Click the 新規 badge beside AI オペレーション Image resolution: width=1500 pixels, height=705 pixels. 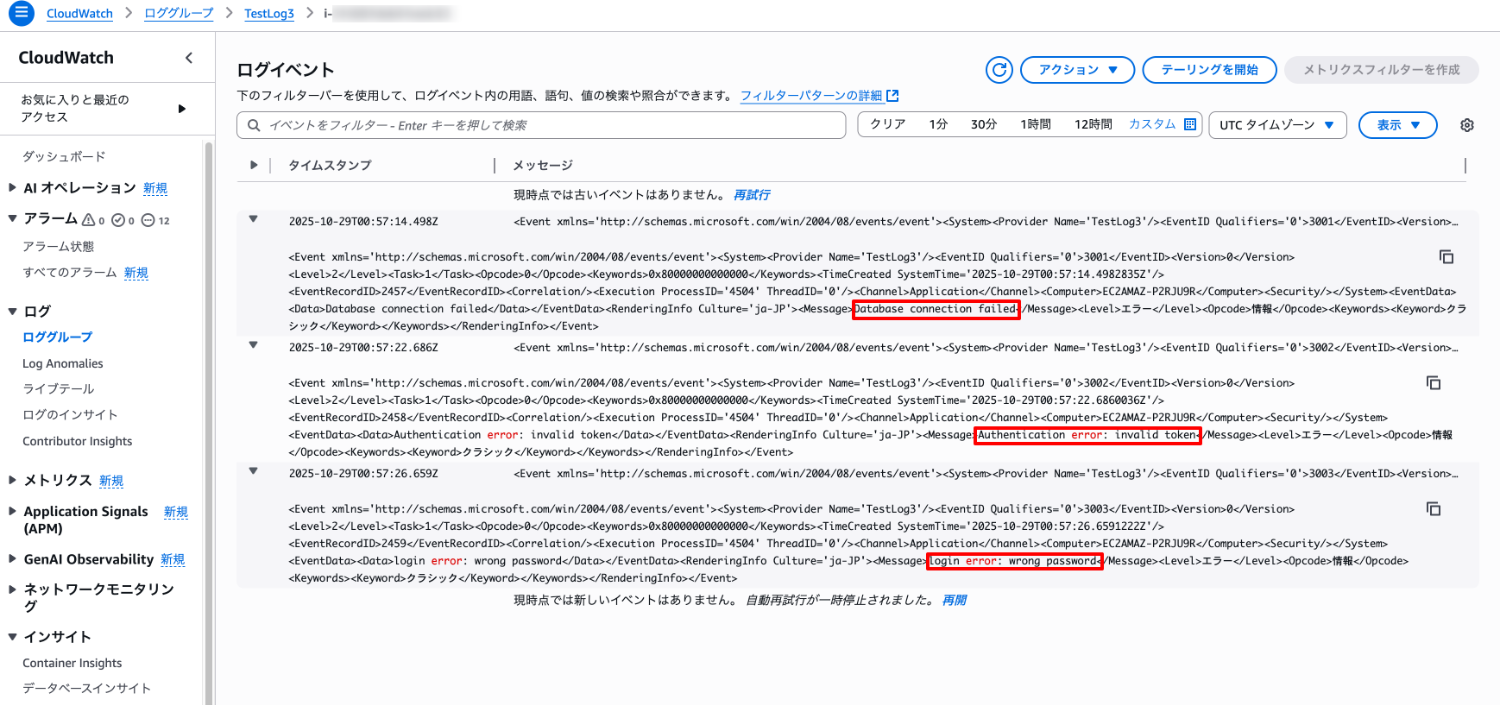point(155,188)
